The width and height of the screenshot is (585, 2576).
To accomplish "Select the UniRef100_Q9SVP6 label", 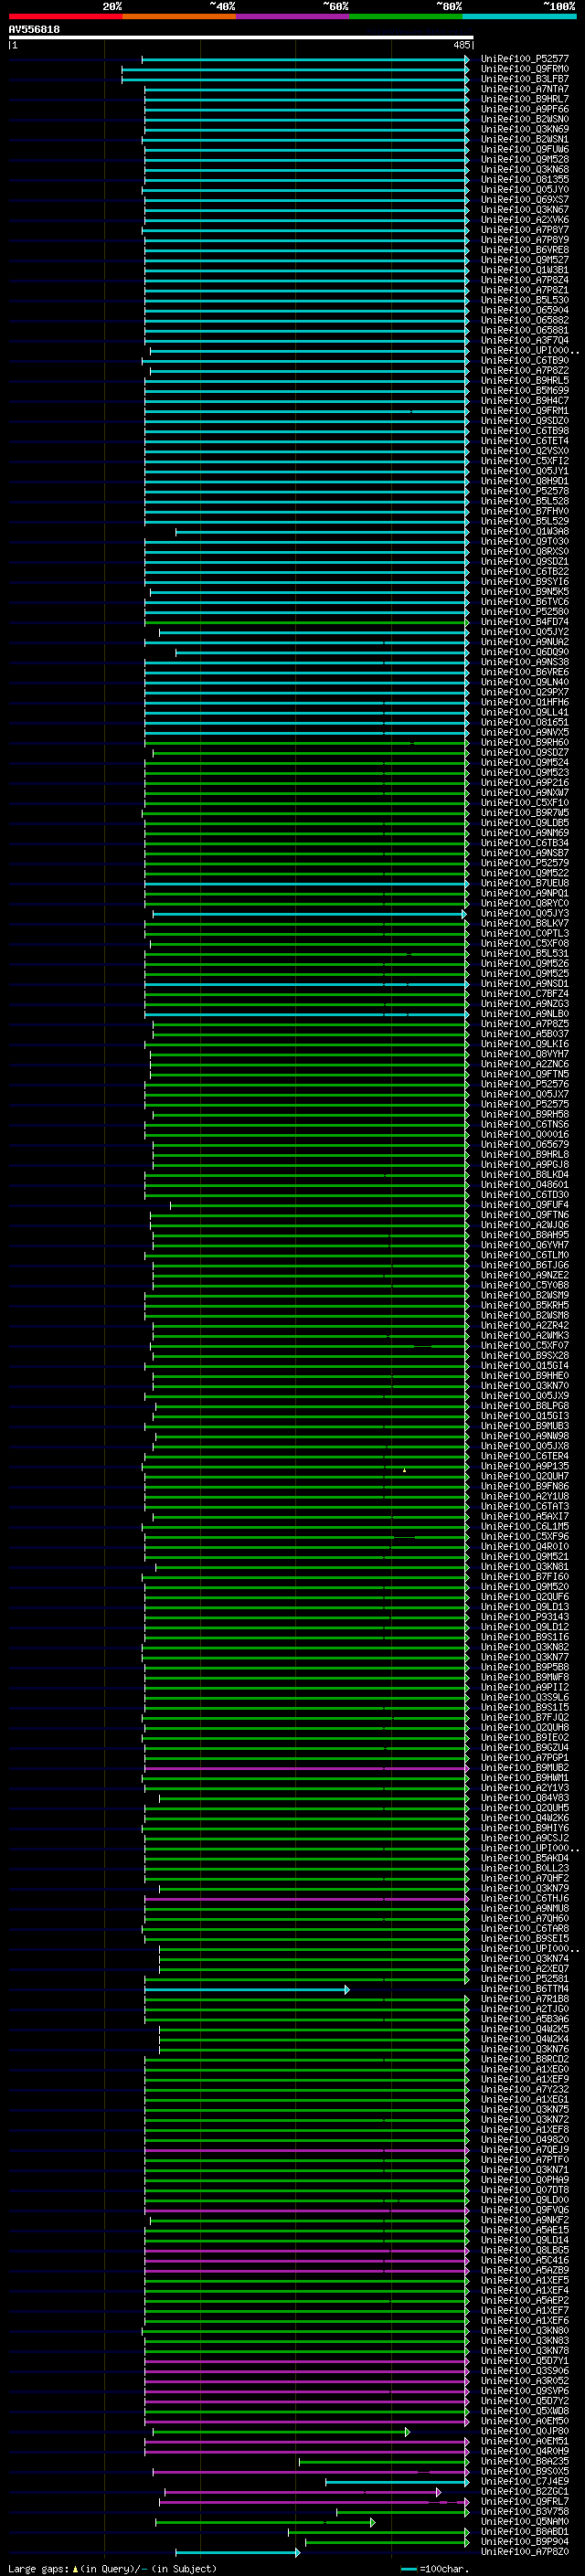I will click(x=524, y=2391).
